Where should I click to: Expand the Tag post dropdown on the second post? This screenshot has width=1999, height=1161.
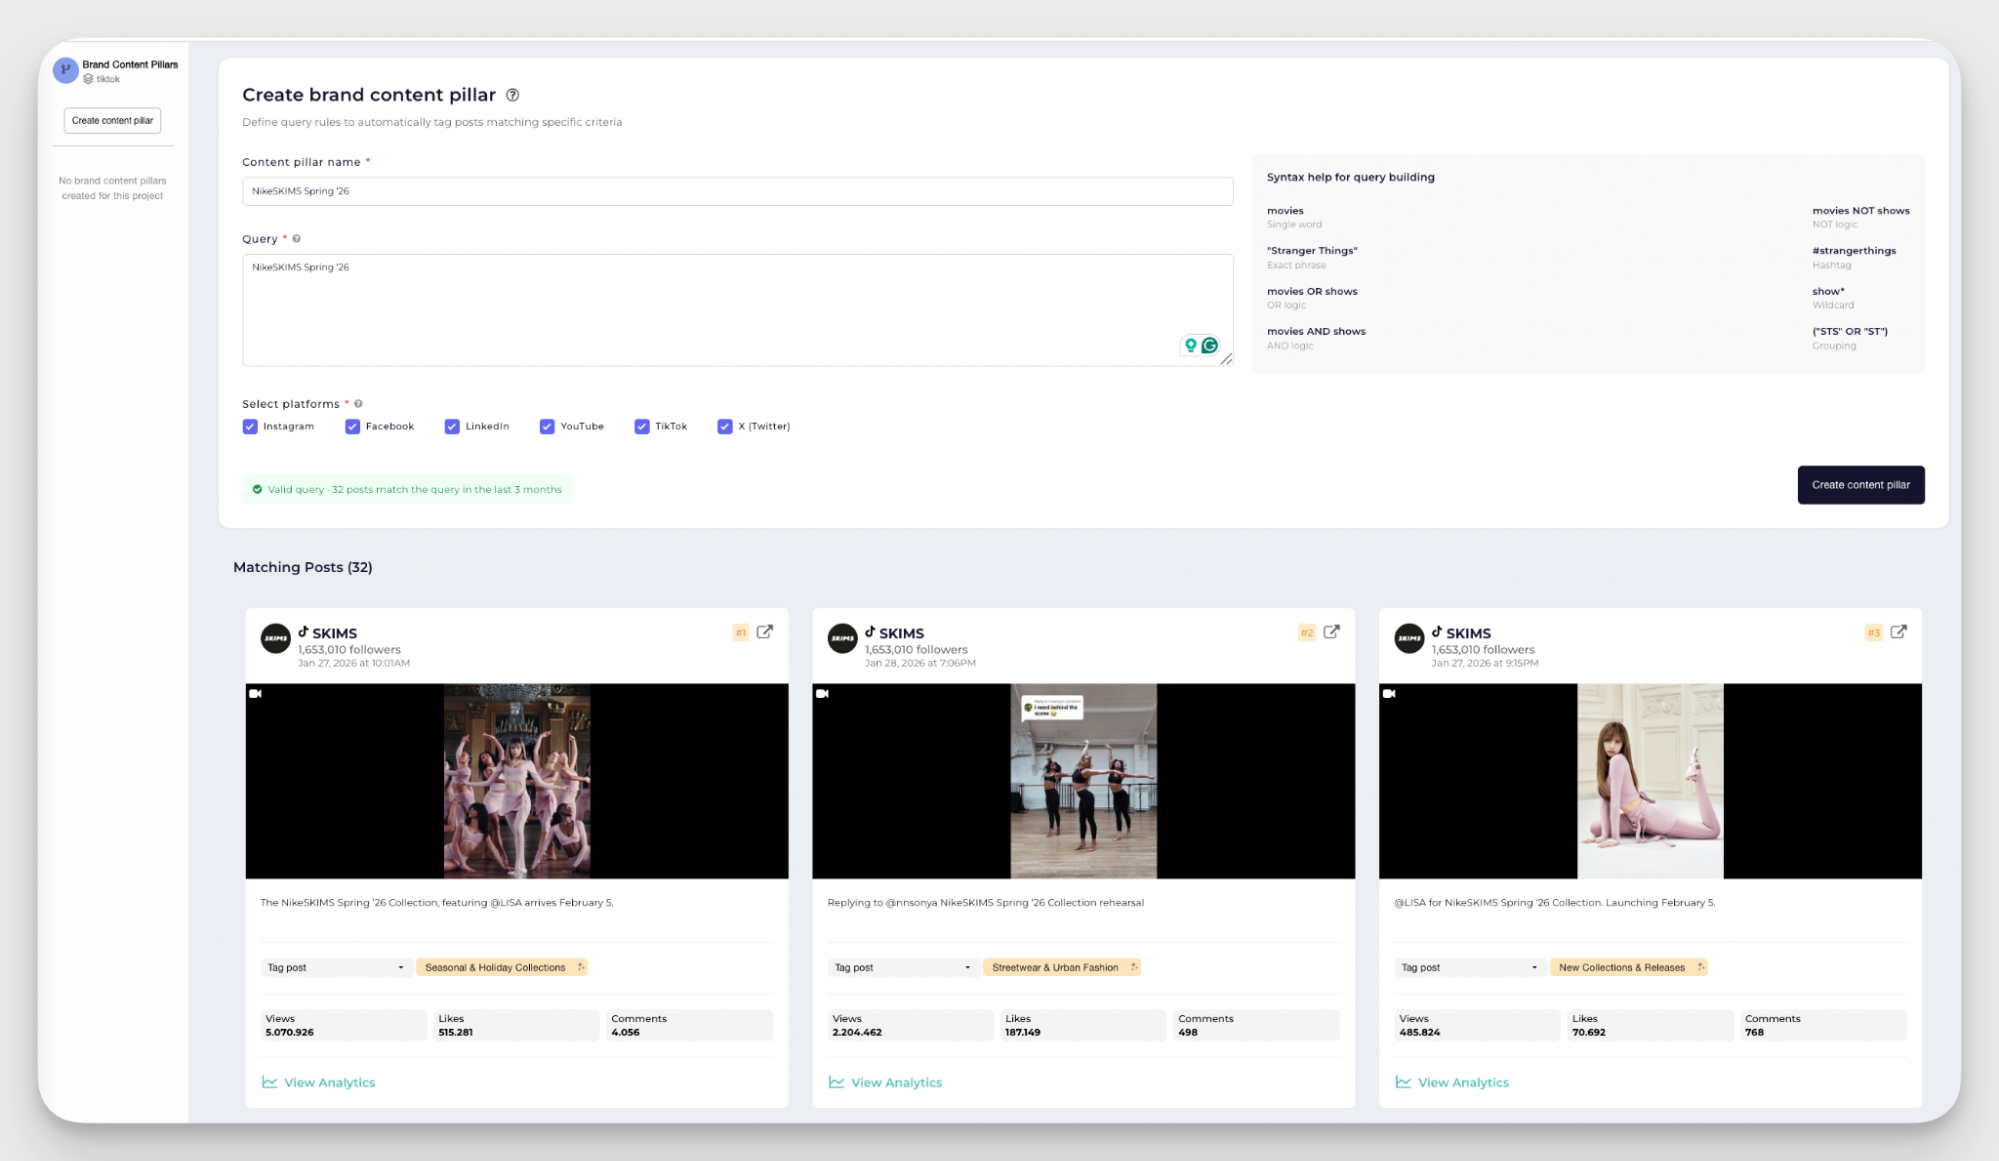(901, 967)
